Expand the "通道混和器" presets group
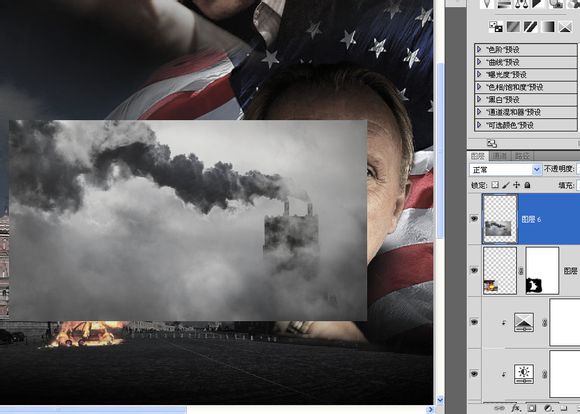The image size is (580, 414). (479, 112)
